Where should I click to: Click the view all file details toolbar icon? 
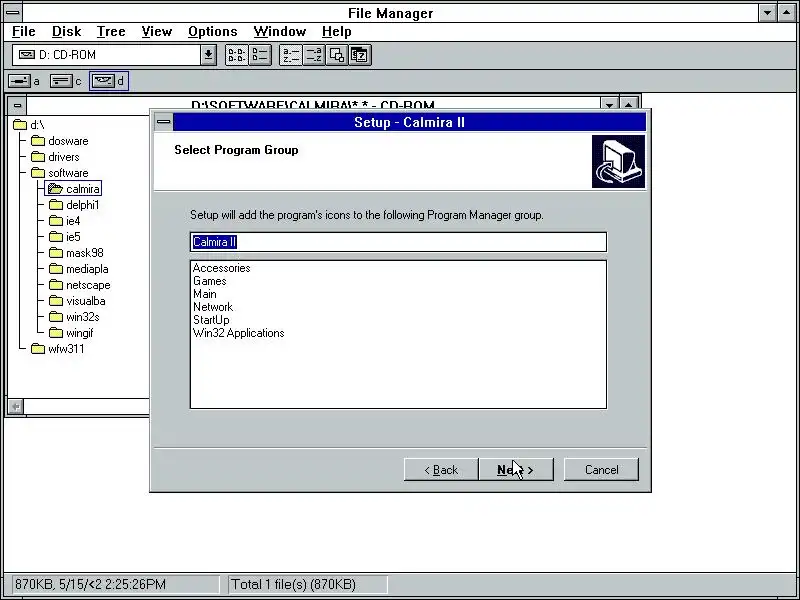(x=260, y=55)
